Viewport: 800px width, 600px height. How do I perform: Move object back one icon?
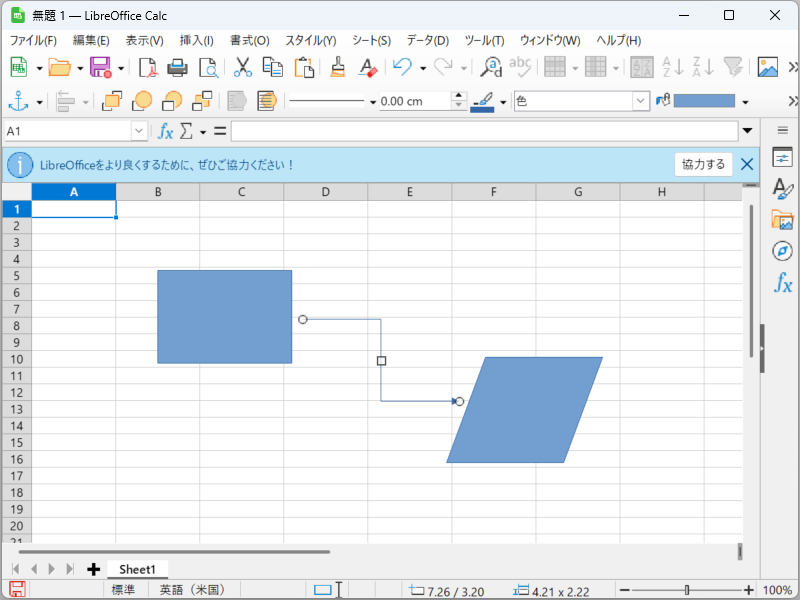[172, 102]
